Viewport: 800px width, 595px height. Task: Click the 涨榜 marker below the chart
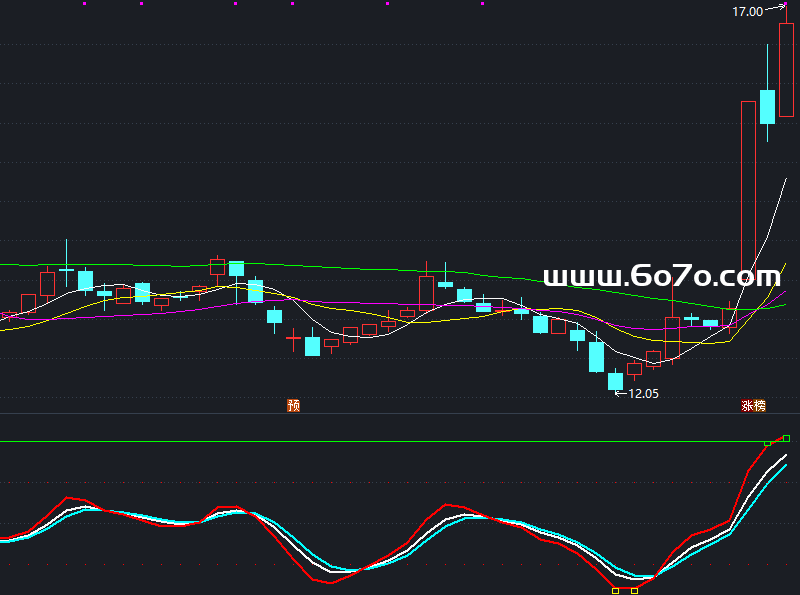click(x=753, y=406)
